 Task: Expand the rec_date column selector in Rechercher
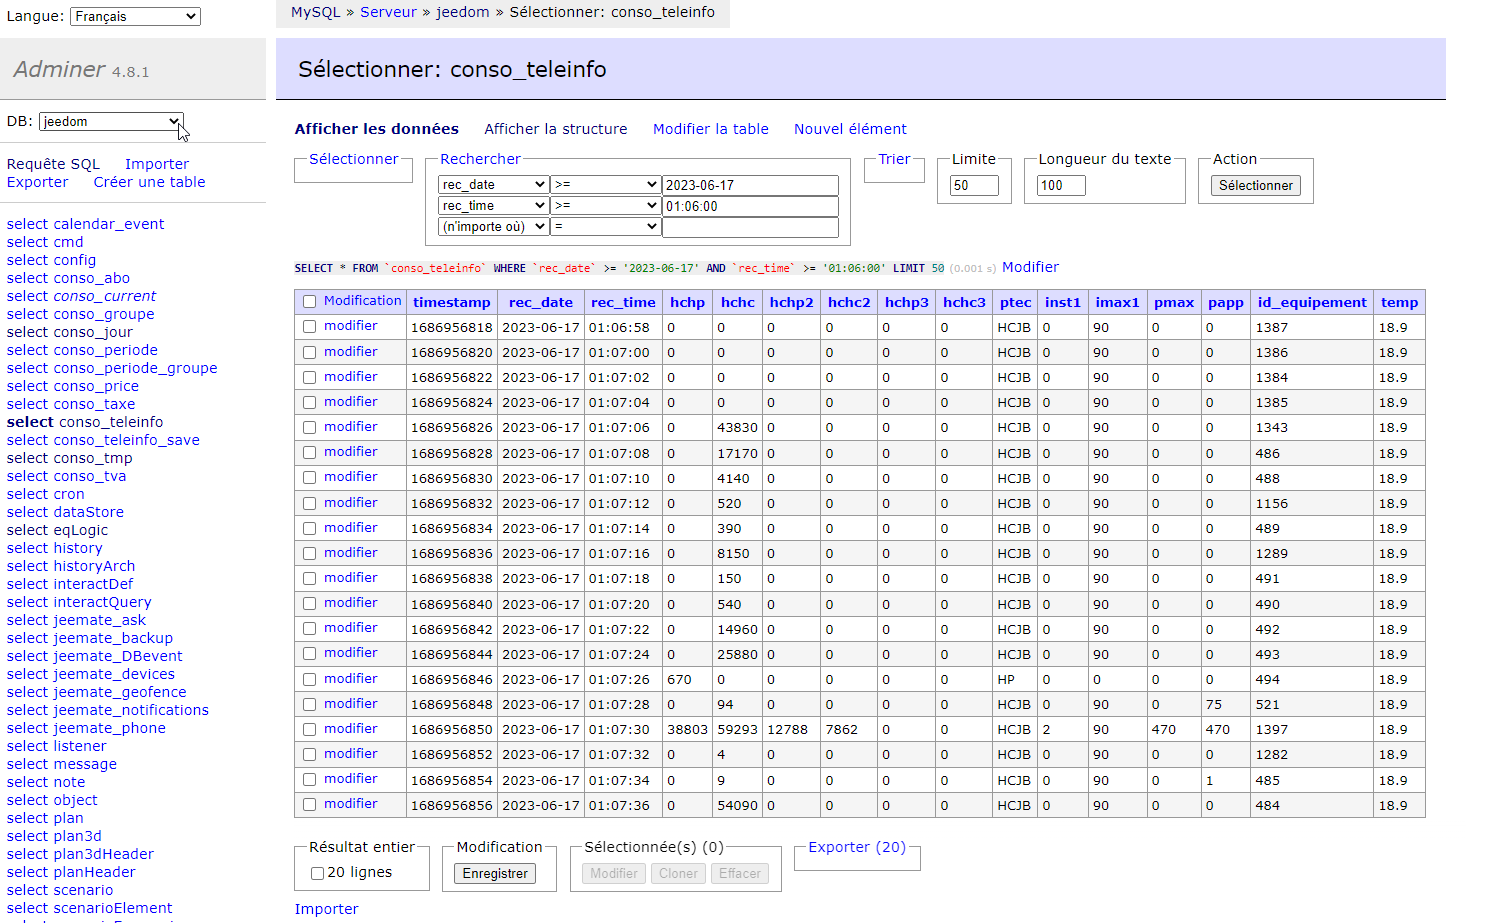(x=493, y=185)
